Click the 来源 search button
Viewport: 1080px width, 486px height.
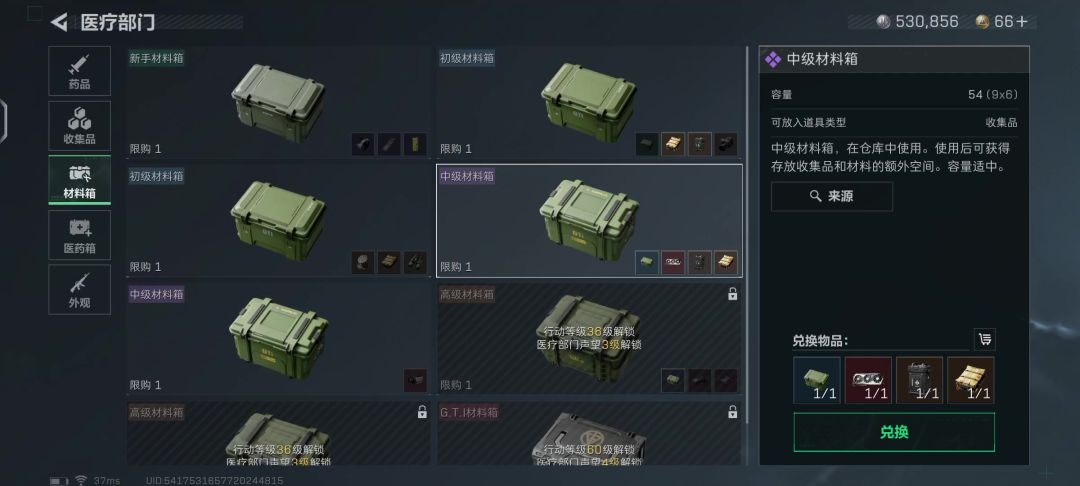[831, 196]
